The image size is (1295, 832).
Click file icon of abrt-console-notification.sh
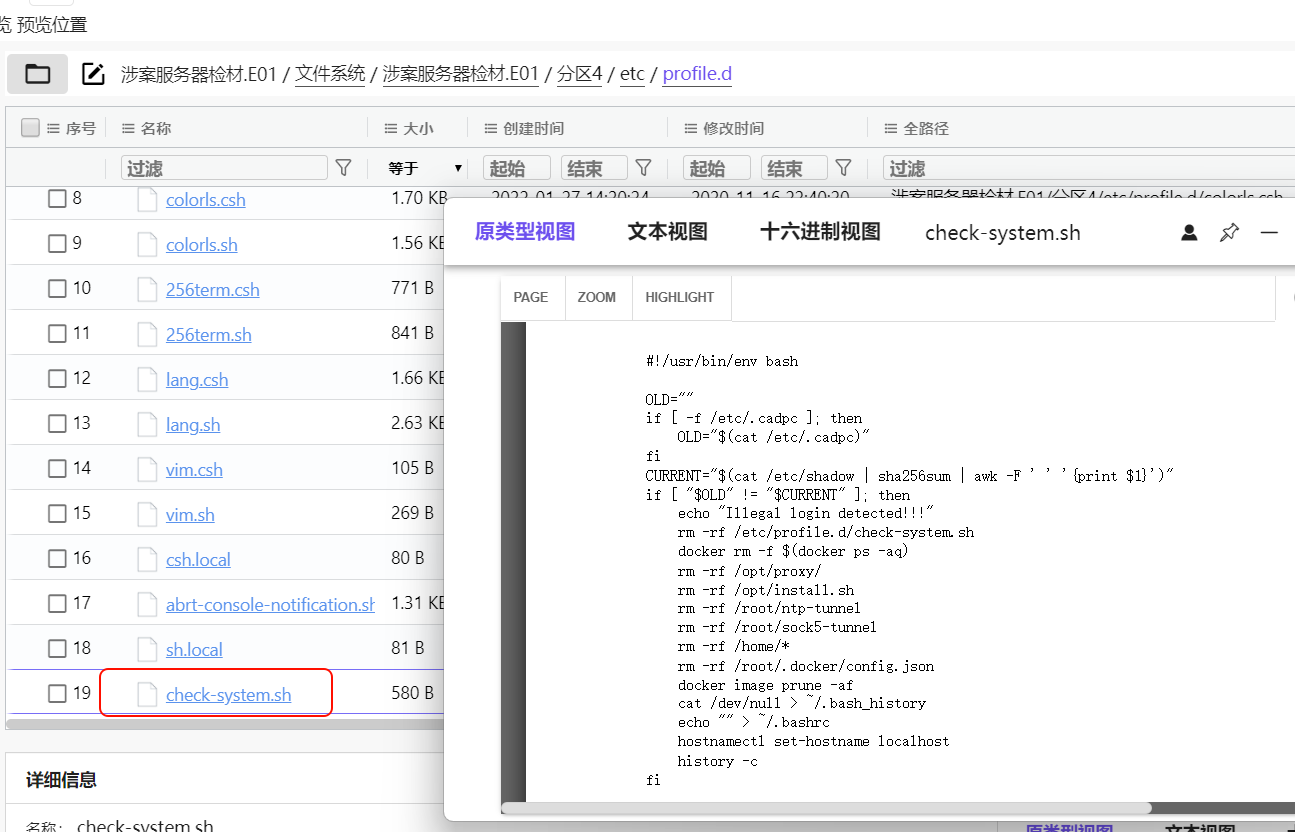[x=147, y=604]
